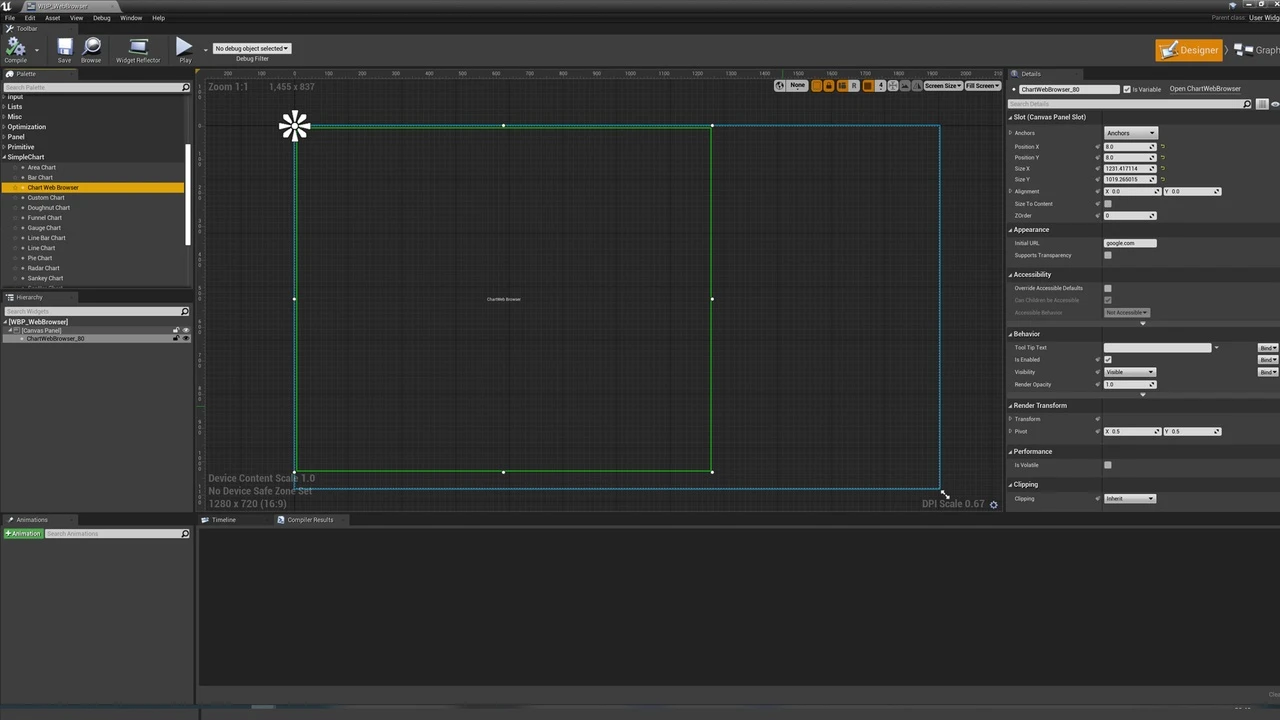Click the DPI scale settings gear

click(x=993, y=505)
